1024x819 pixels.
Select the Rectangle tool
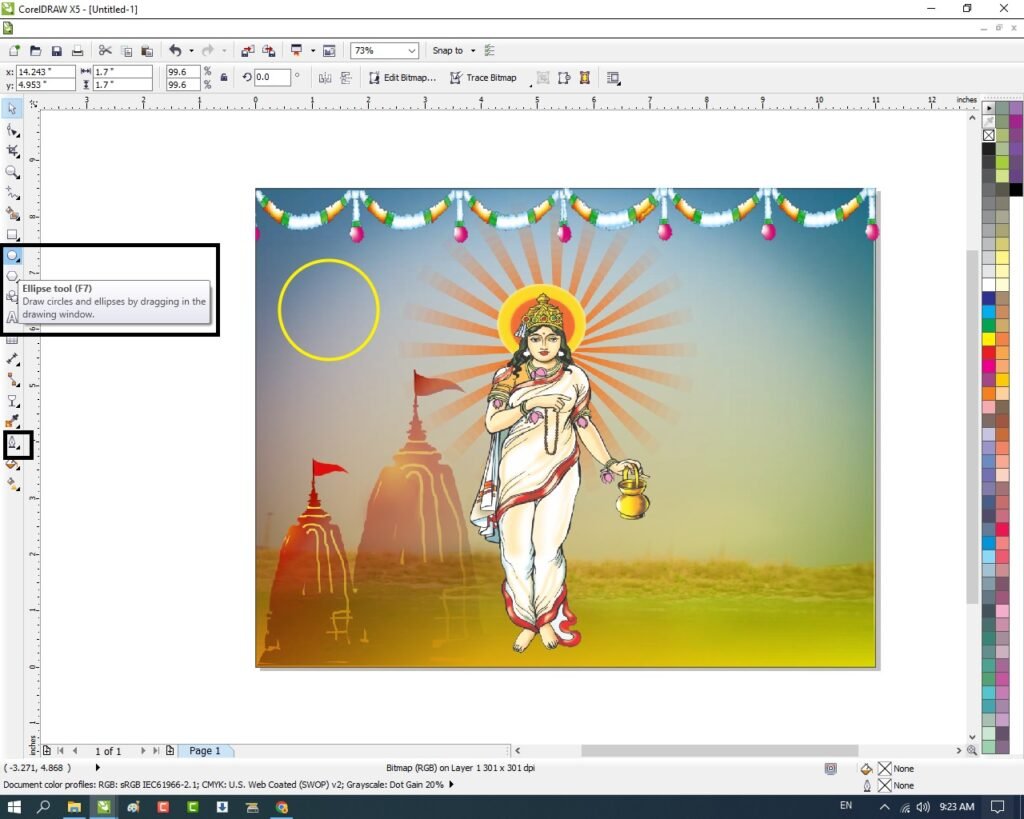tap(12, 234)
